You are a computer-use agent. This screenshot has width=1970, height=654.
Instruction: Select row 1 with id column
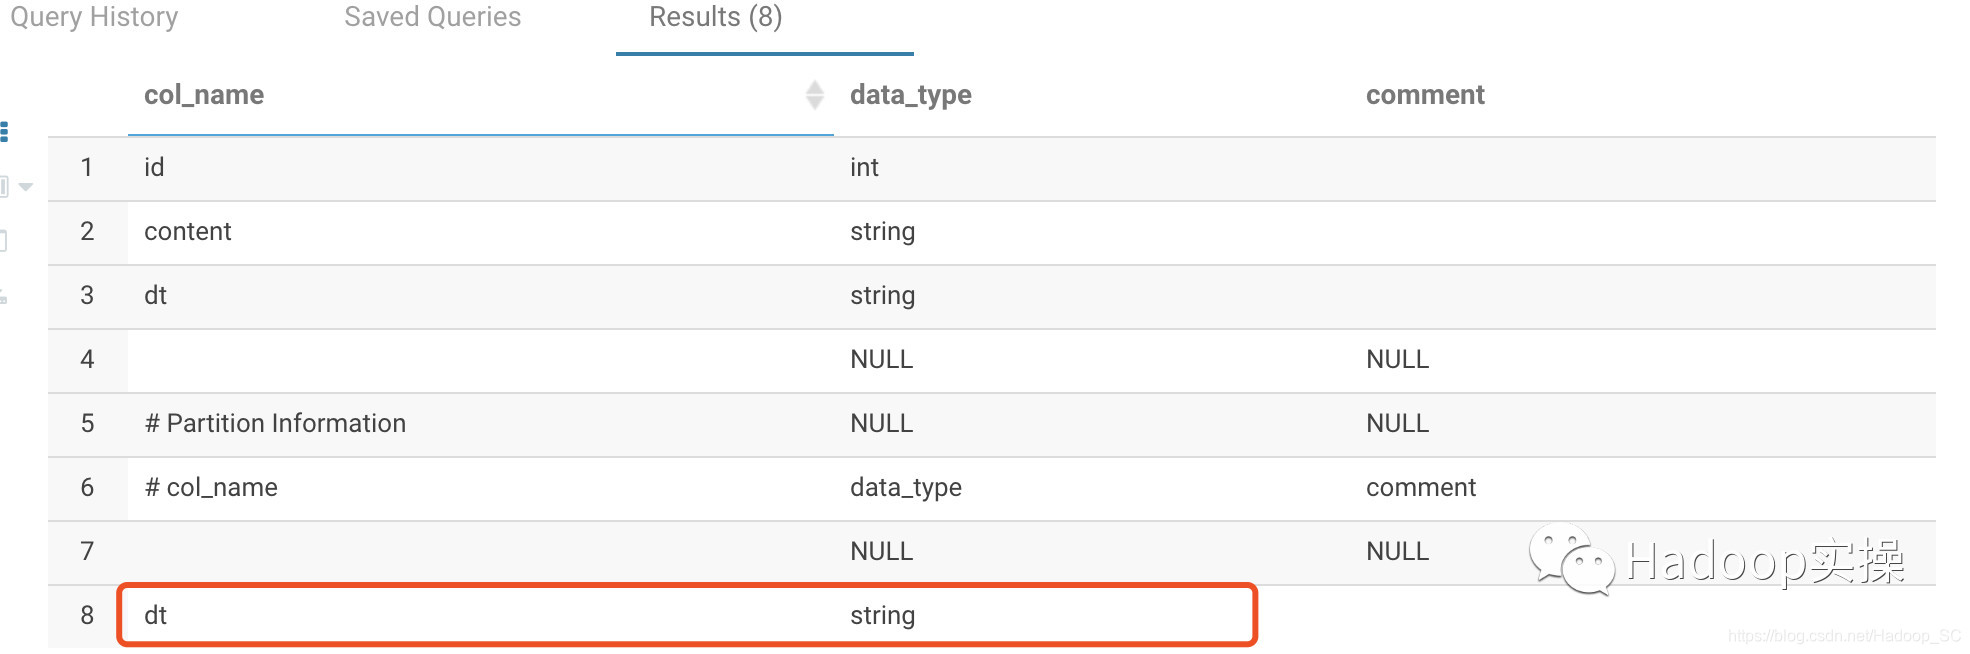(154, 167)
